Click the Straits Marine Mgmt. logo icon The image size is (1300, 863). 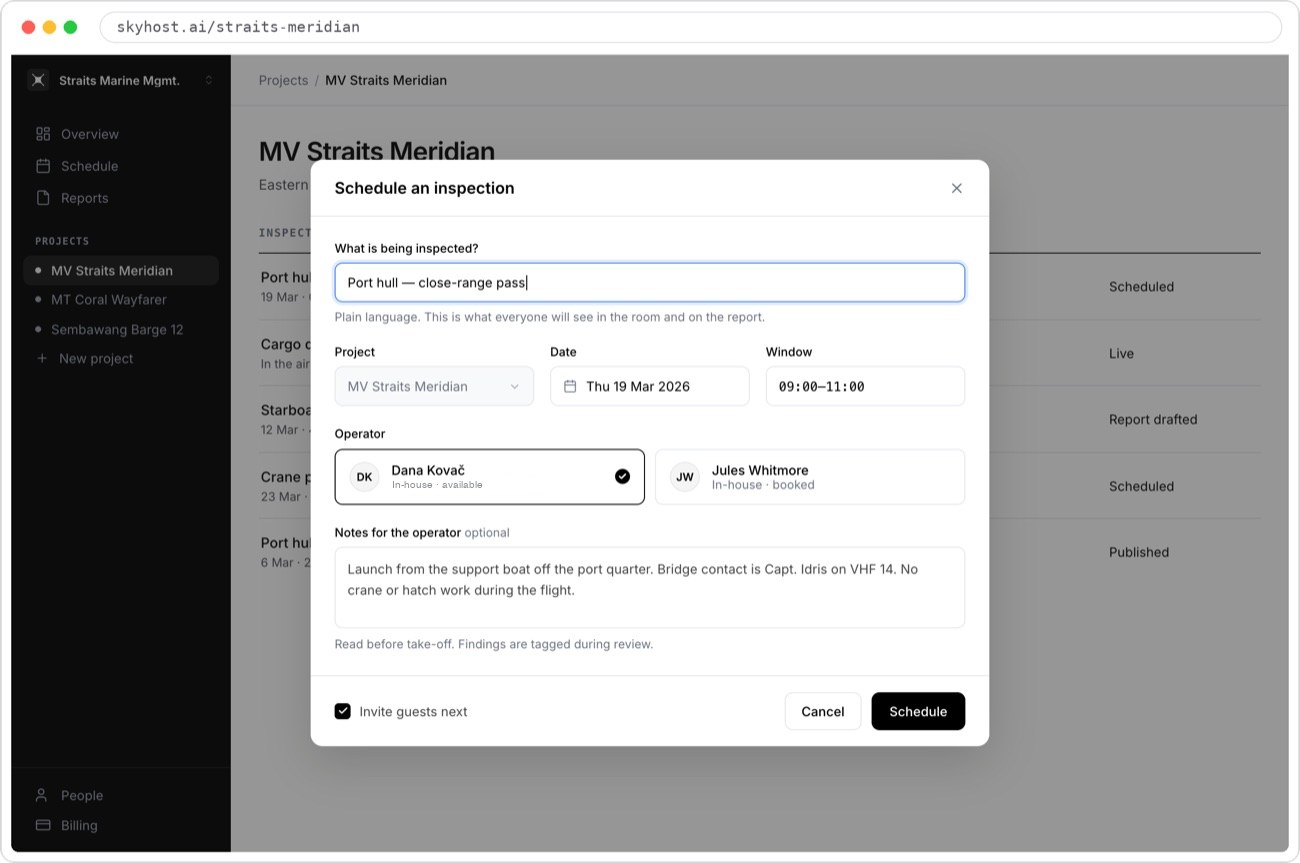38,80
